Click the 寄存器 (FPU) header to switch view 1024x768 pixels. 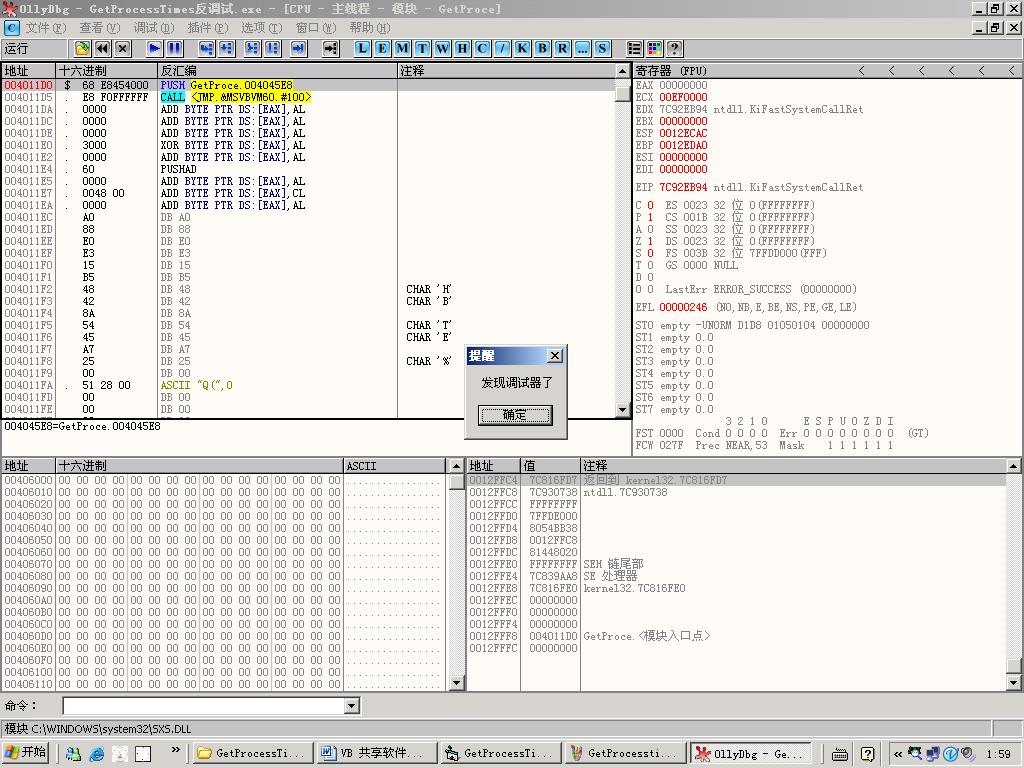tap(671, 71)
